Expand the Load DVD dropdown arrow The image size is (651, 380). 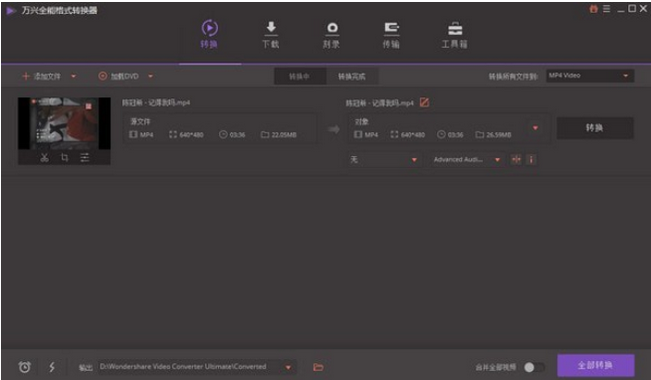pyautogui.click(x=150, y=76)
